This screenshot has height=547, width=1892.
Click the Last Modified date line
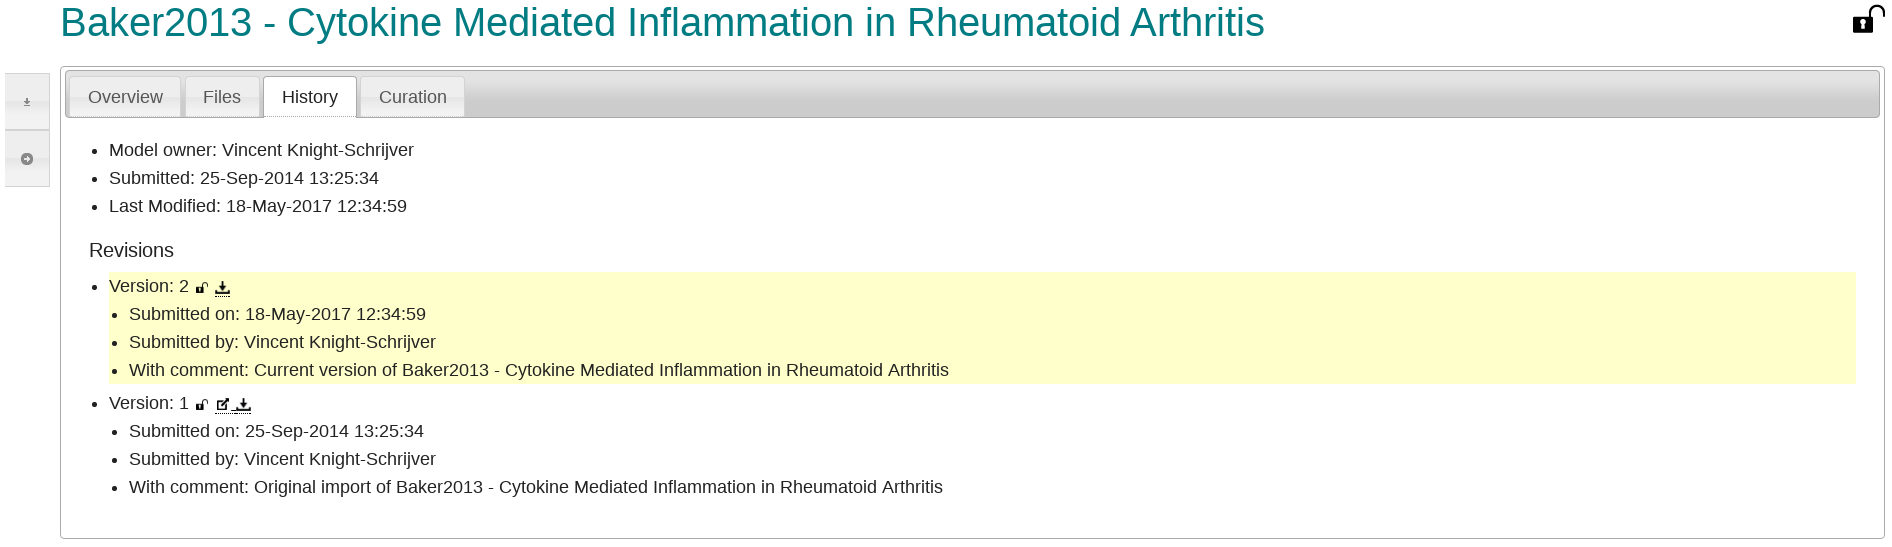click(257, 206)
